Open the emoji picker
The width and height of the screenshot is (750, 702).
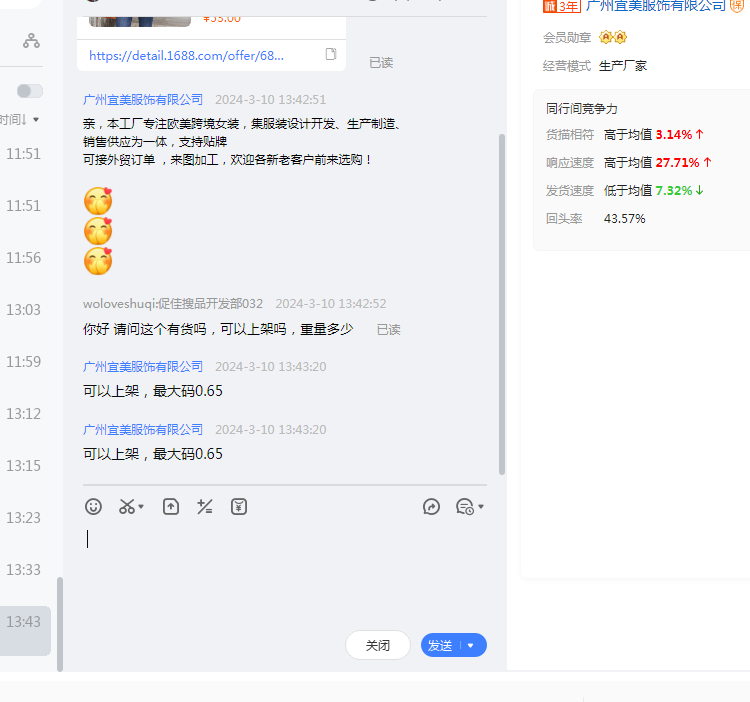[x=93, y=507]
